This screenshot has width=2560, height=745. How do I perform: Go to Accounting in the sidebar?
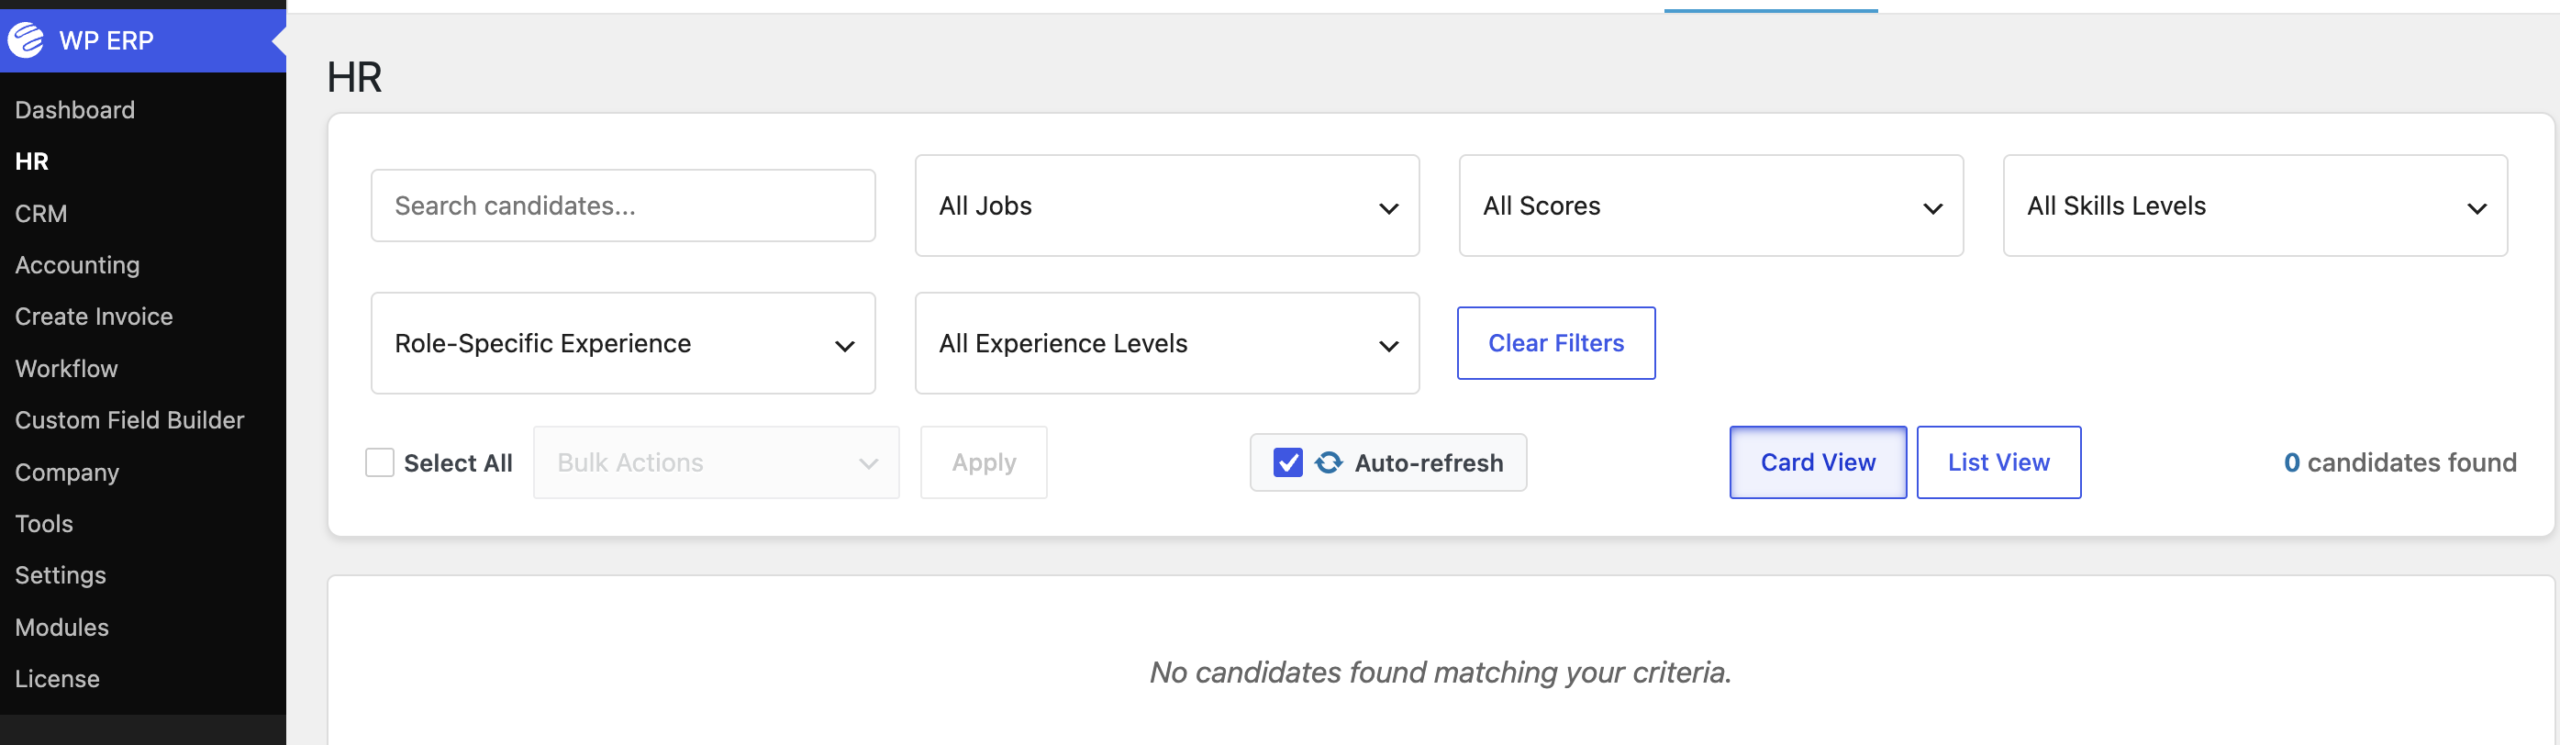coord(77,265)
